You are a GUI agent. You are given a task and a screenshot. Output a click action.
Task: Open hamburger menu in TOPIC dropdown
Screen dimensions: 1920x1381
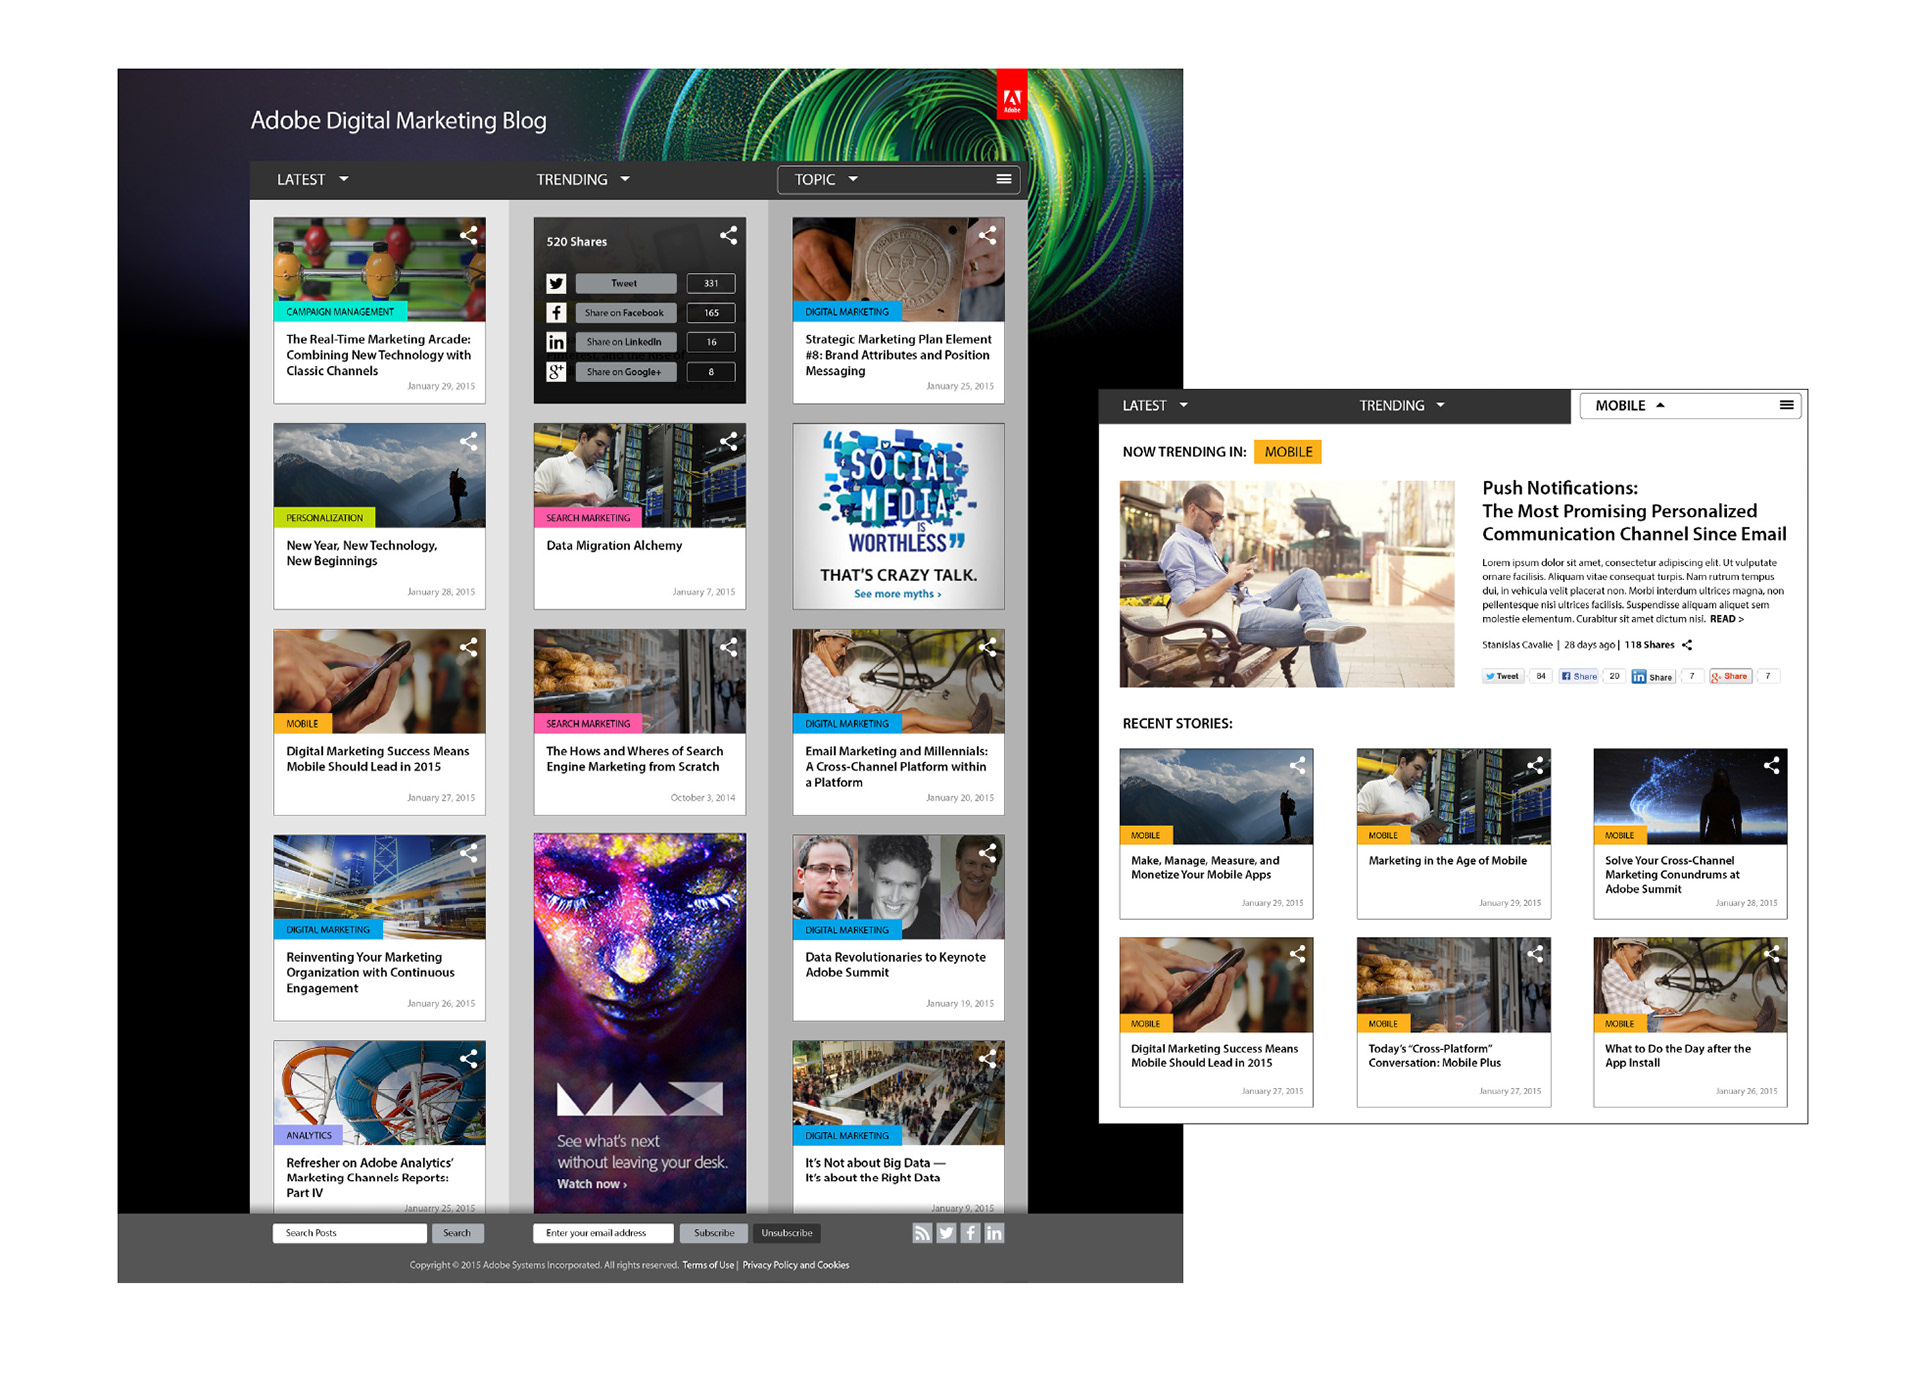coord(1003,179)
